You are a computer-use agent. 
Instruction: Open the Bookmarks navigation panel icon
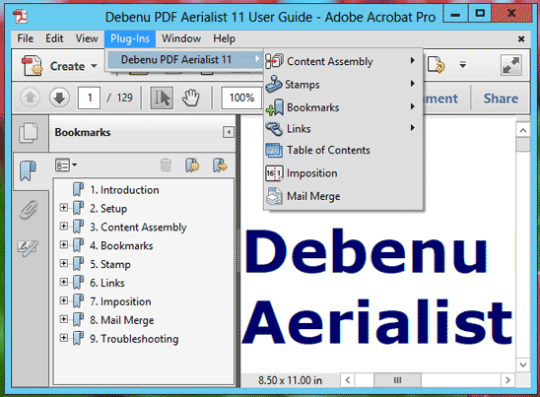click(x=28, y=171)
